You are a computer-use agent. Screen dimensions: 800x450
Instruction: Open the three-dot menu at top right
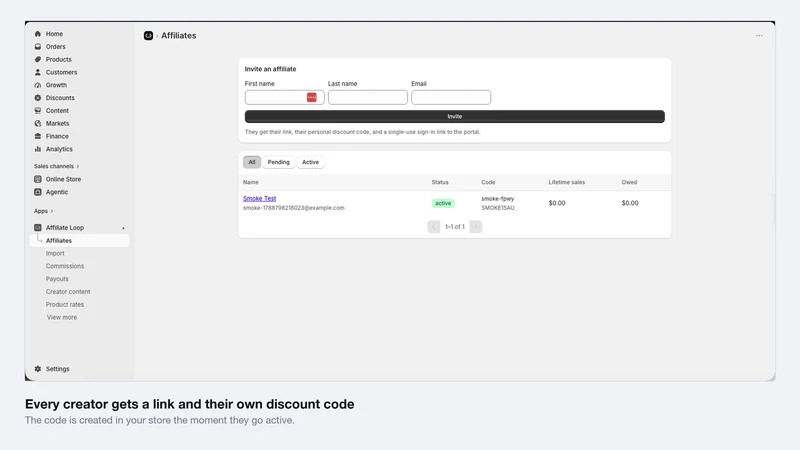click(759, 36)
